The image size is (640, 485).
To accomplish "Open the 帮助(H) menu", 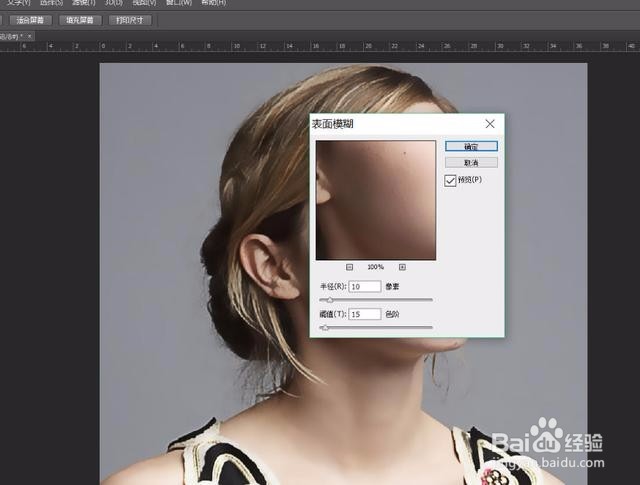I will click(x=213, y=2).
